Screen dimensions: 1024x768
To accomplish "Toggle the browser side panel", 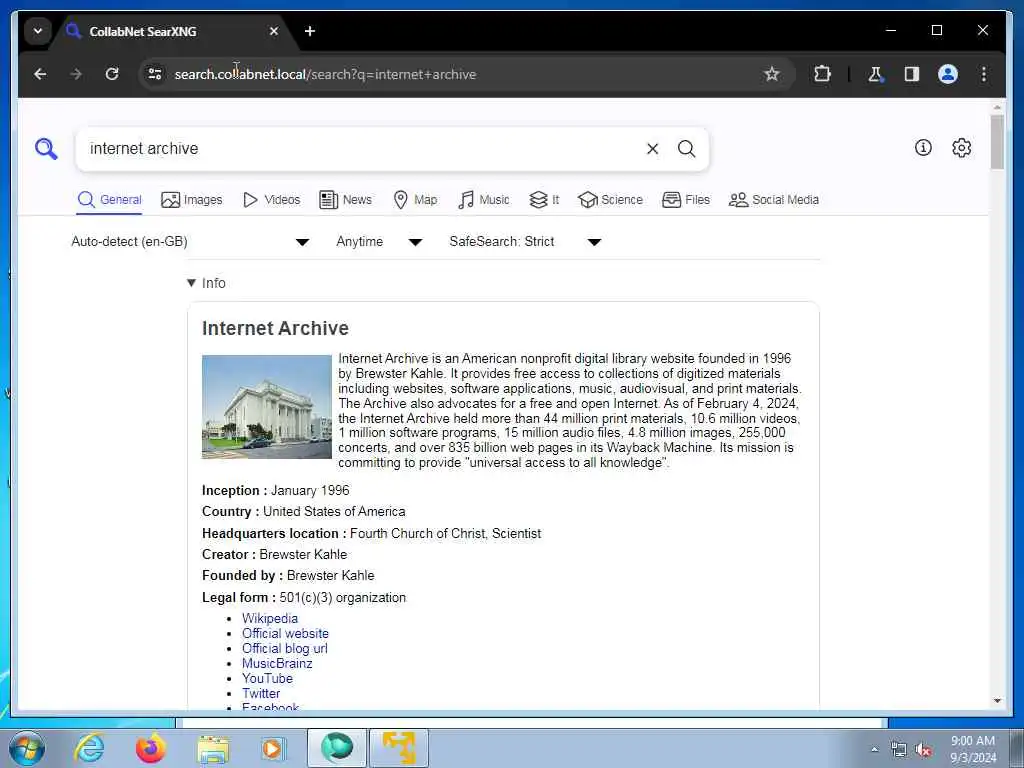I will [912, 74].
